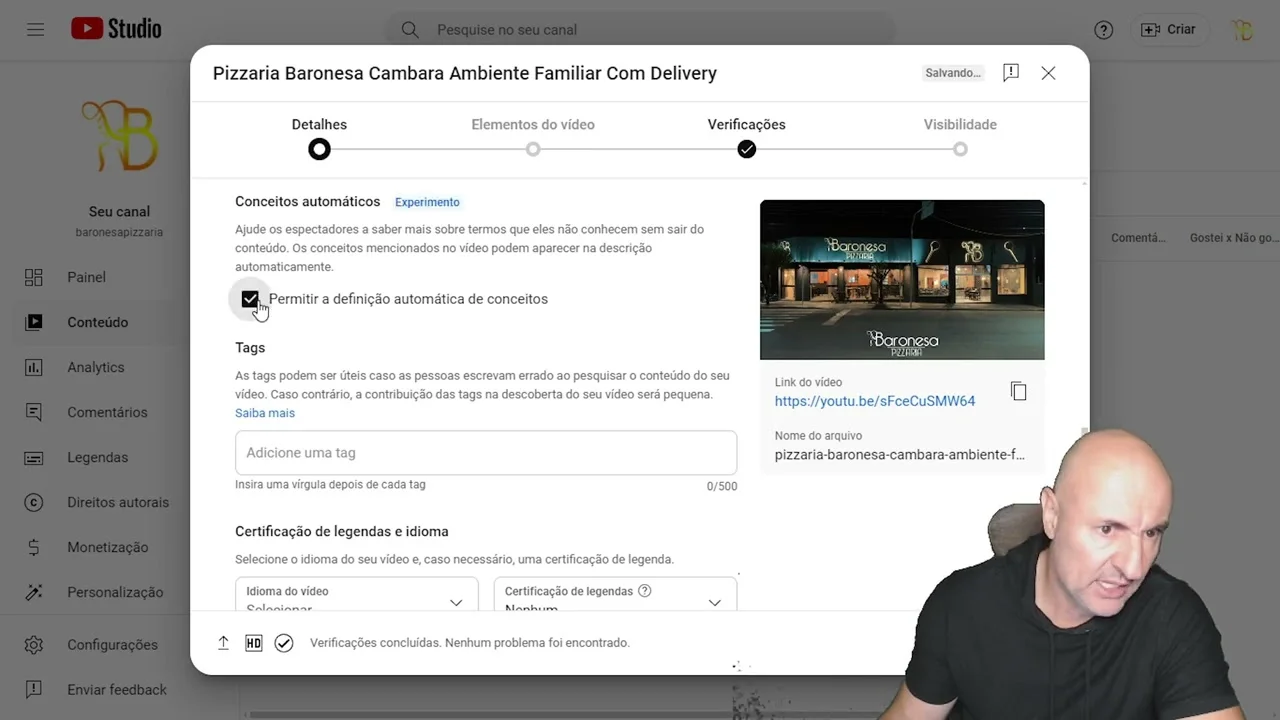Image resolution: width=1280 pixels, height=720 pixels.
Task: Copy the video link with copy icon
Action: point(1018,391)
